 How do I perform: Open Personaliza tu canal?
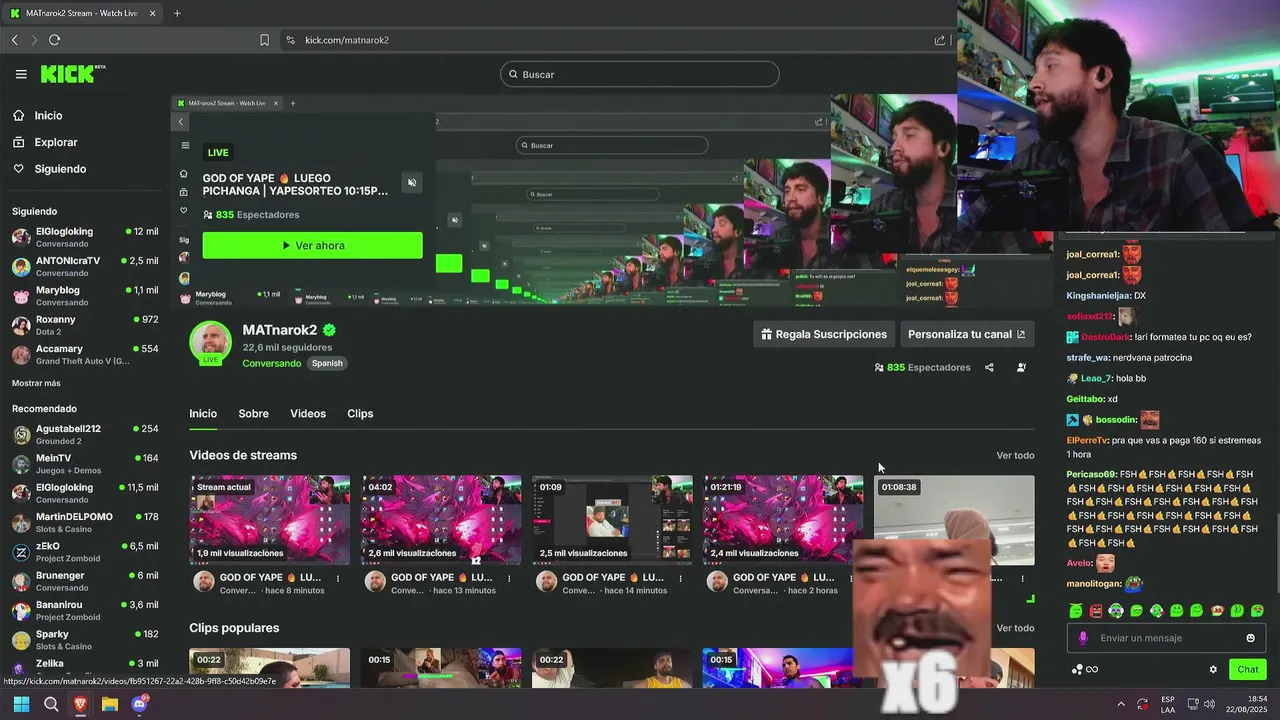966,334
